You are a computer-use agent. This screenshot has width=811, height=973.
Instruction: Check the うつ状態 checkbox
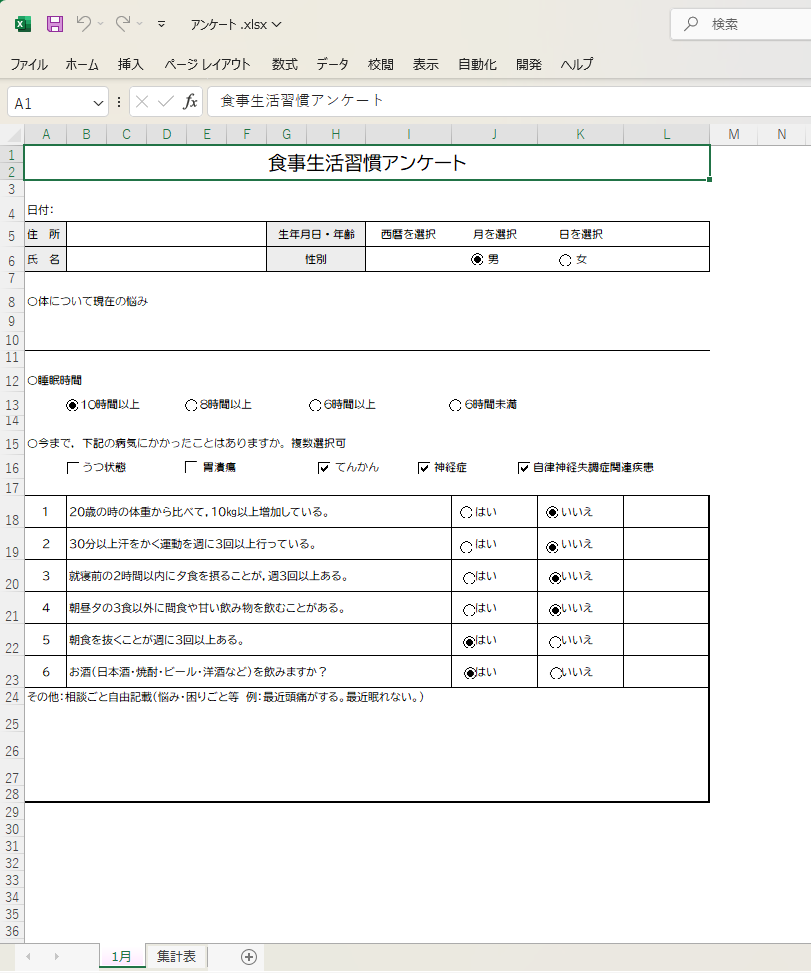click(x=73, y=467)
